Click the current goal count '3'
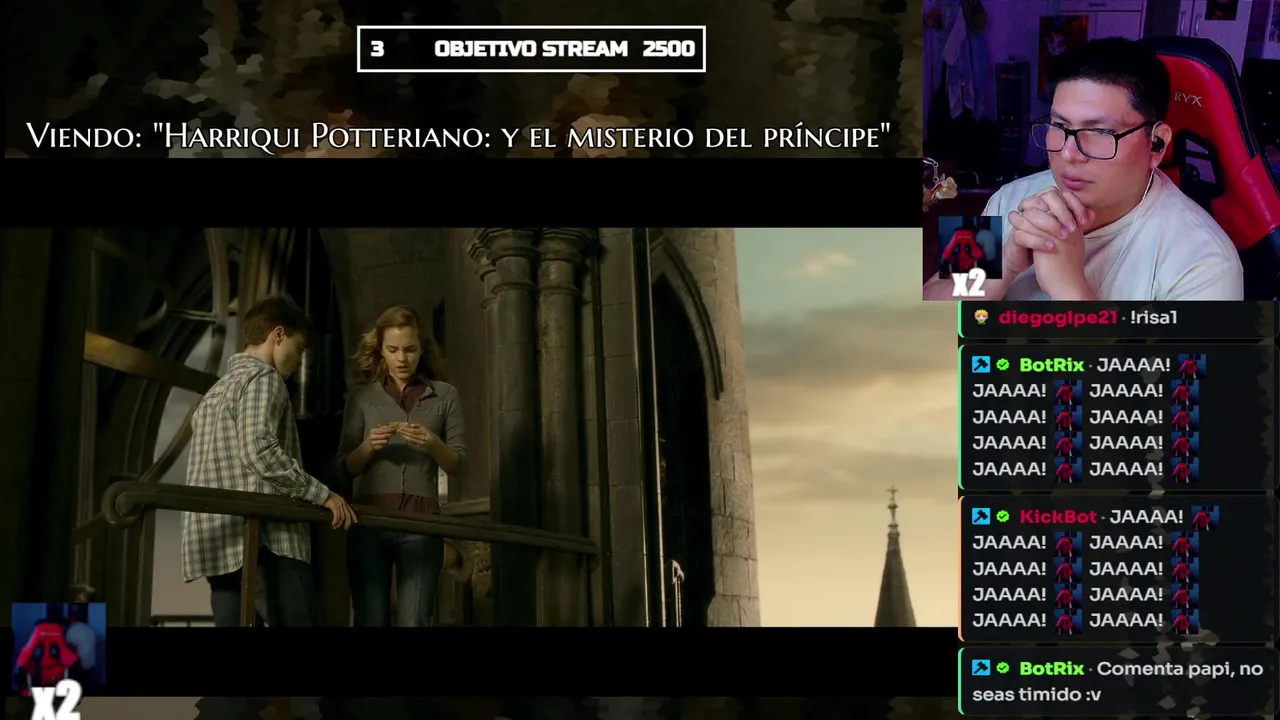The height and width of the screenshot is (720, 1280). [377, 49]
